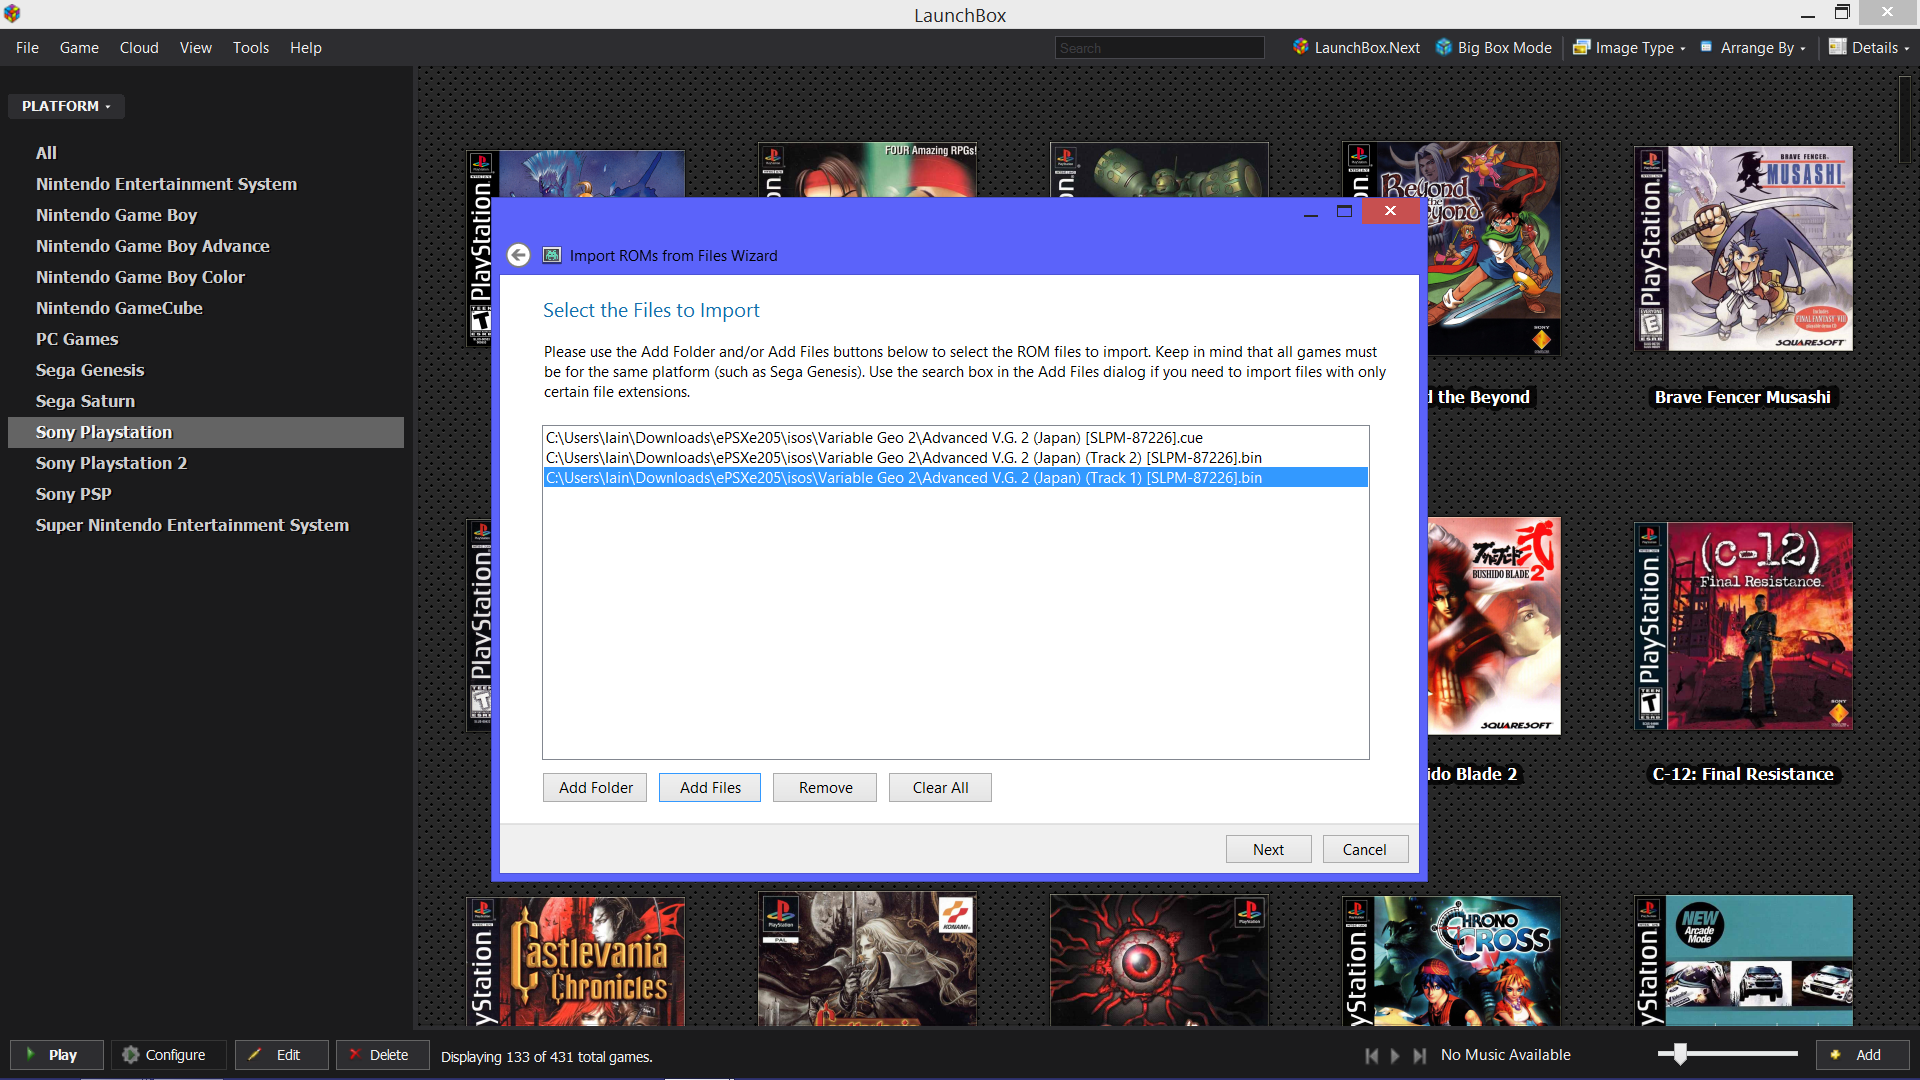Click the Add Folder button

[x=595, y=788]
